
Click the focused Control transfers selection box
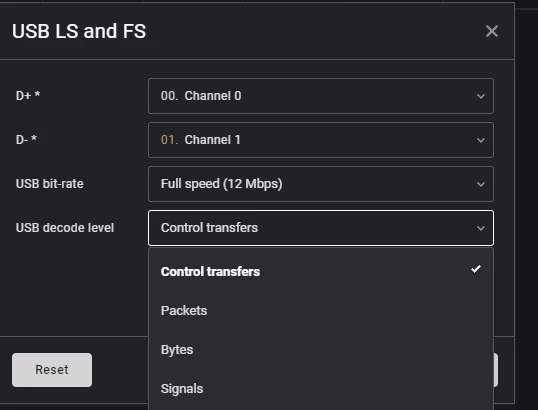click(x=321, y=228)
